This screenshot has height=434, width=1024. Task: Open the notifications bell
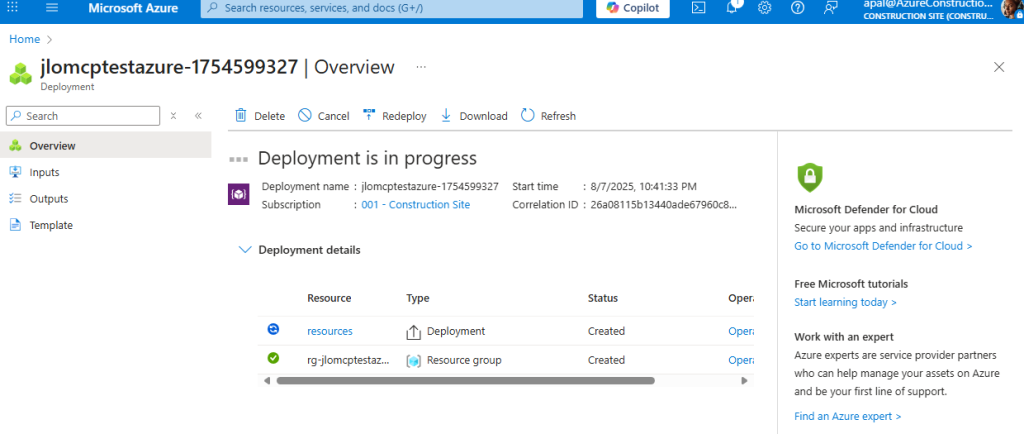pos(732,8)
